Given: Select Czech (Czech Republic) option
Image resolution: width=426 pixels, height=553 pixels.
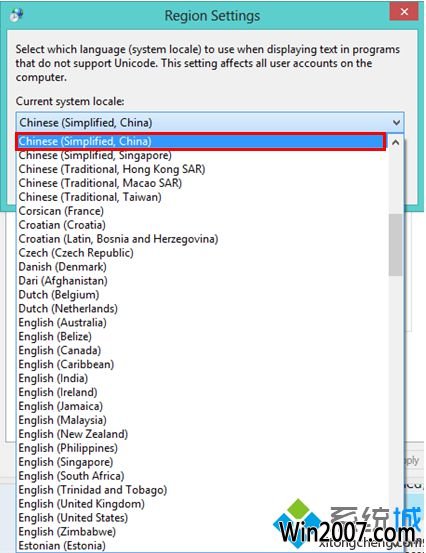Looking at the screenshot, I should 201,253.
